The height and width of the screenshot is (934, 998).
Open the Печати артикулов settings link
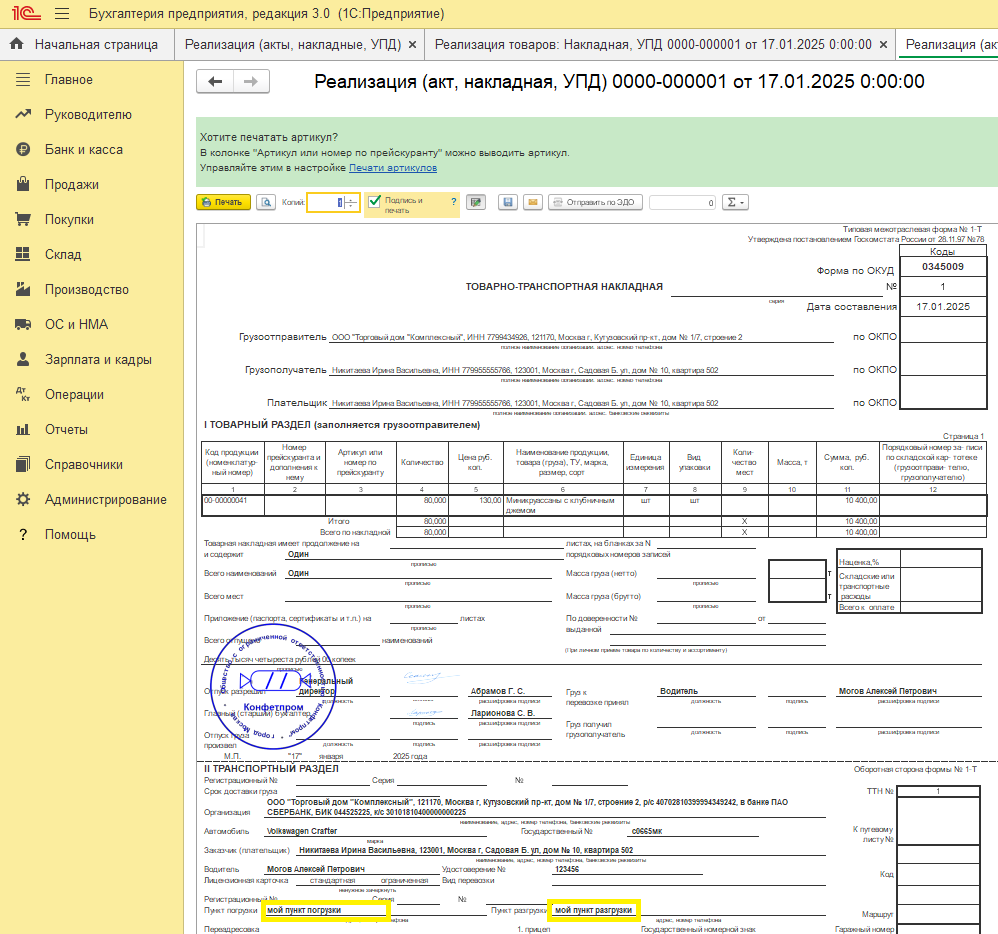(393, 168)
